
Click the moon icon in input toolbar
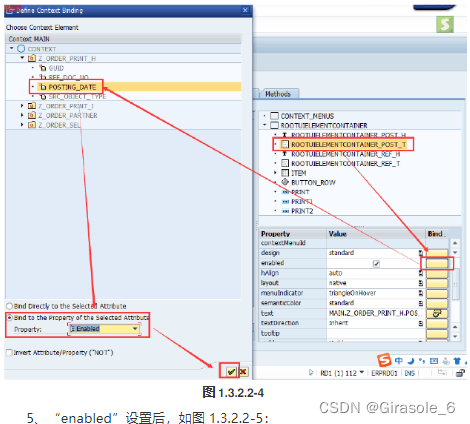[411, 361]
